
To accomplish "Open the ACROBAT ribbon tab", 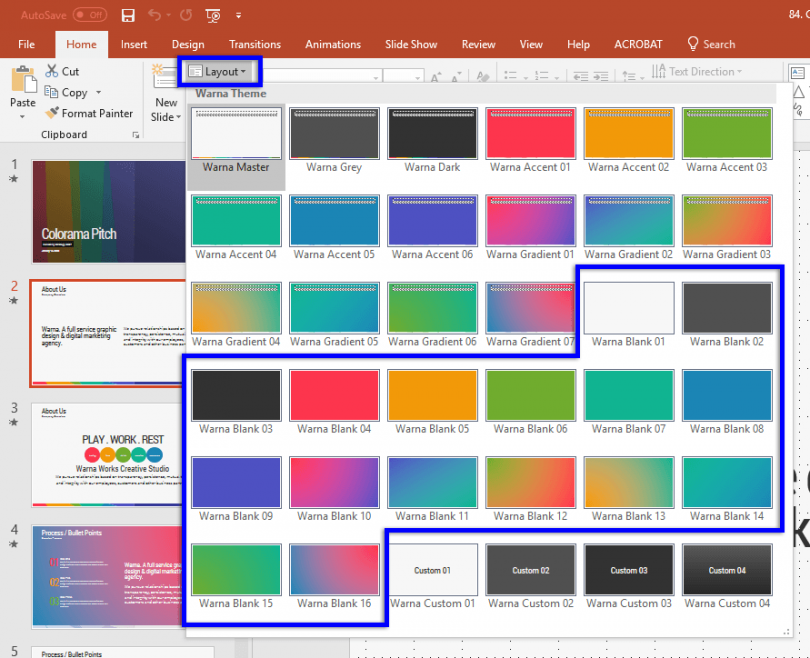I will (x=638, y=44).
